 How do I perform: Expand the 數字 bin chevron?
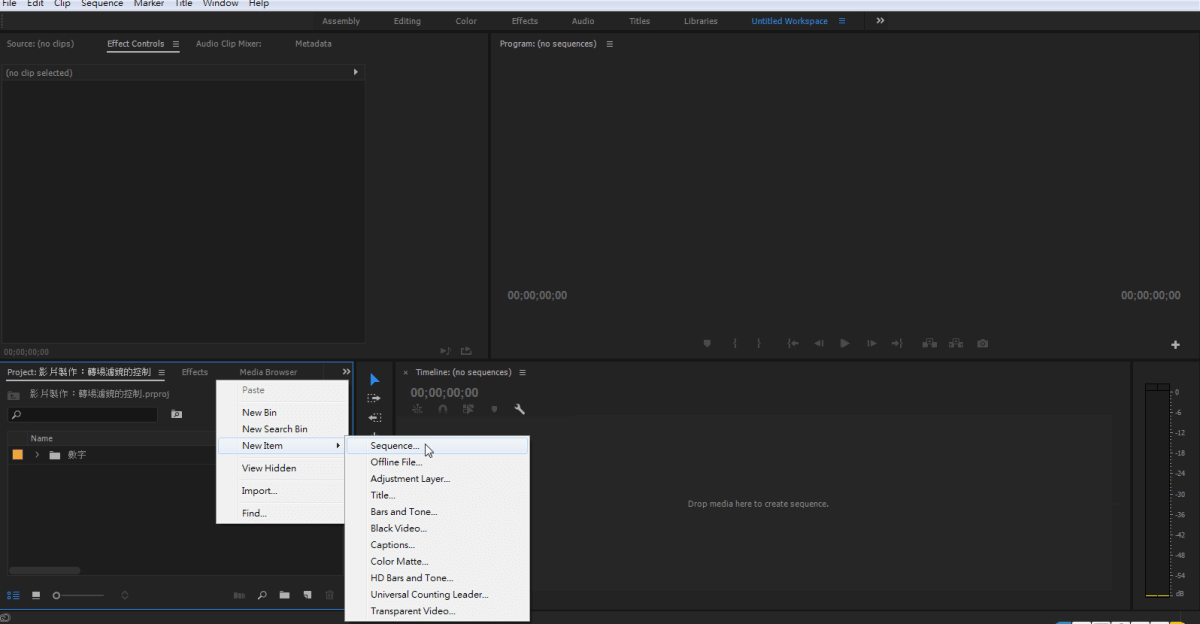pyautogui.click(x=37, y=455)
